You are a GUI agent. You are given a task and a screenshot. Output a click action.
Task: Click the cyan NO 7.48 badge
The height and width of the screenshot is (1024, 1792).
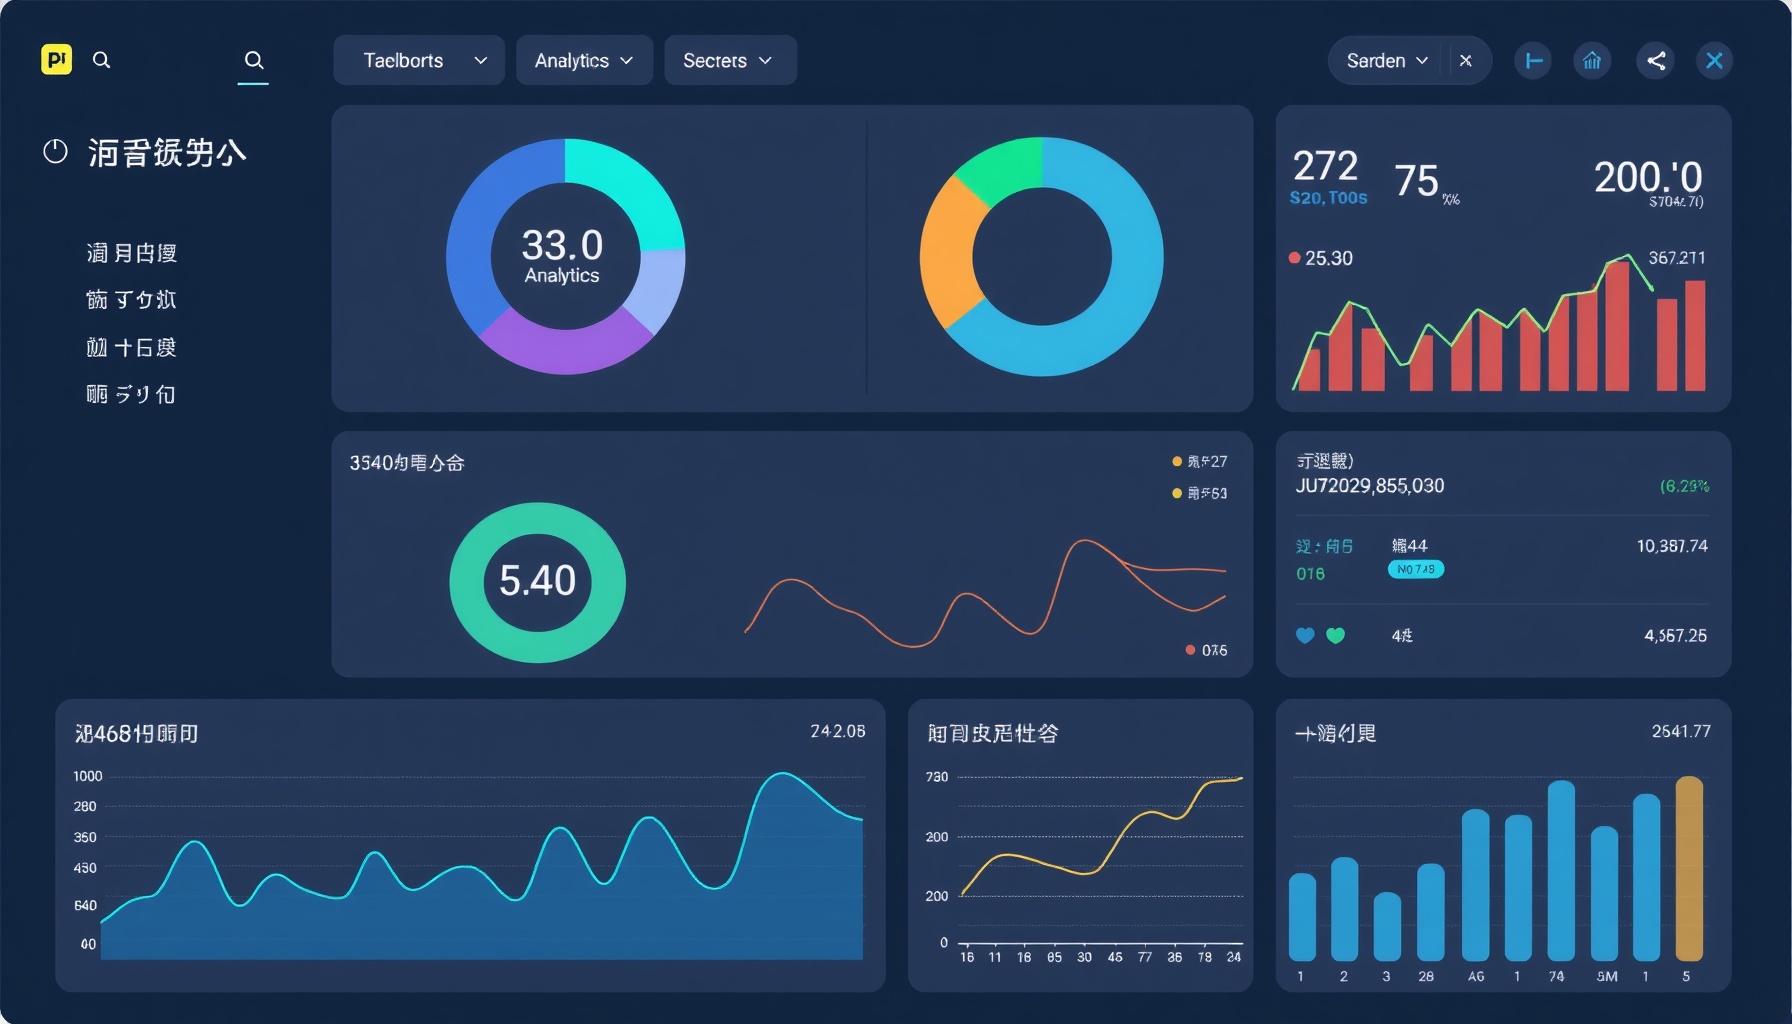click(x=1415, y=569)
